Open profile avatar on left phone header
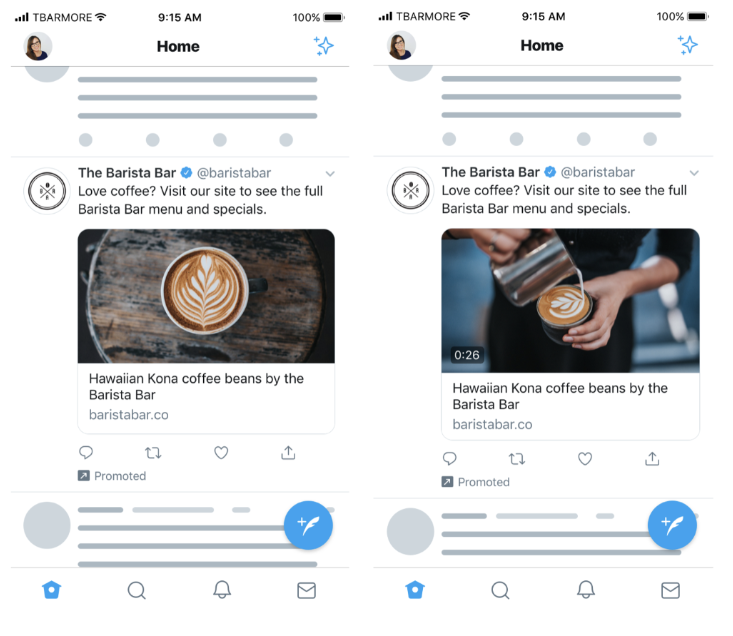 tap(37, 46)
